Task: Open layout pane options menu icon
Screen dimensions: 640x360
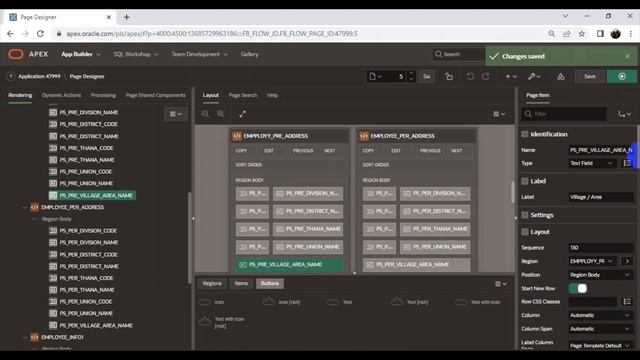Action: pos(499,114)
